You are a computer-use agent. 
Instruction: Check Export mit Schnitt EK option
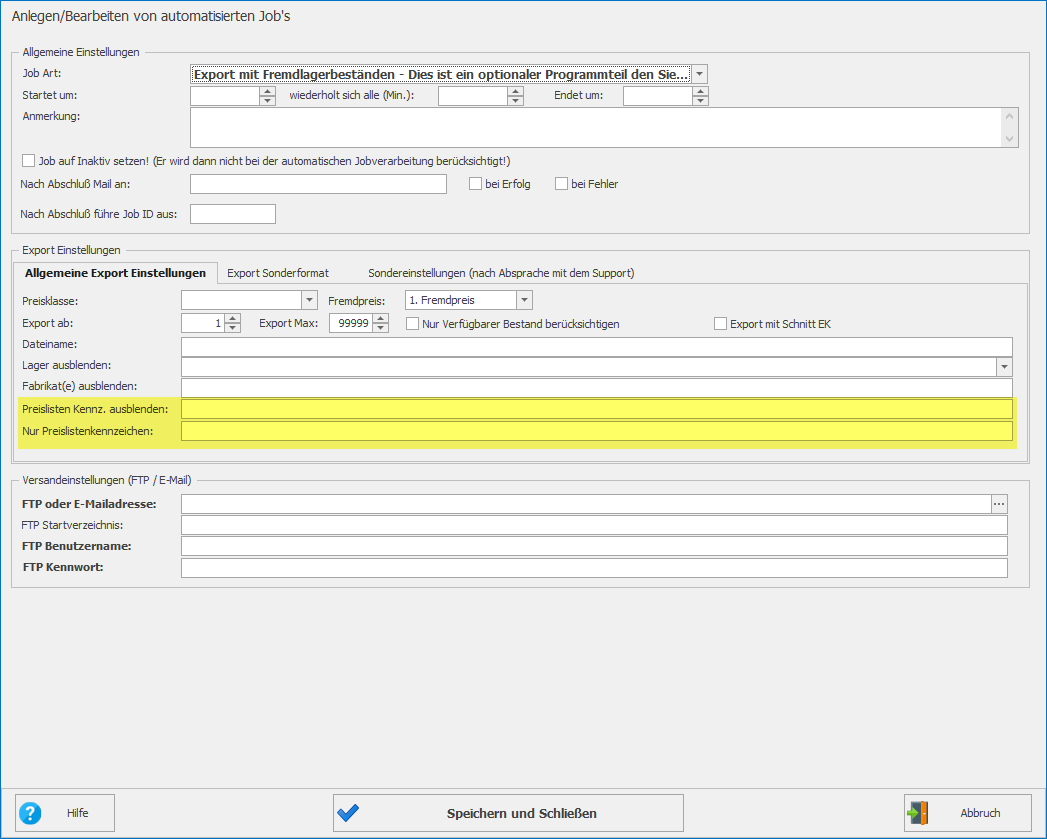[x=720, y=324]
